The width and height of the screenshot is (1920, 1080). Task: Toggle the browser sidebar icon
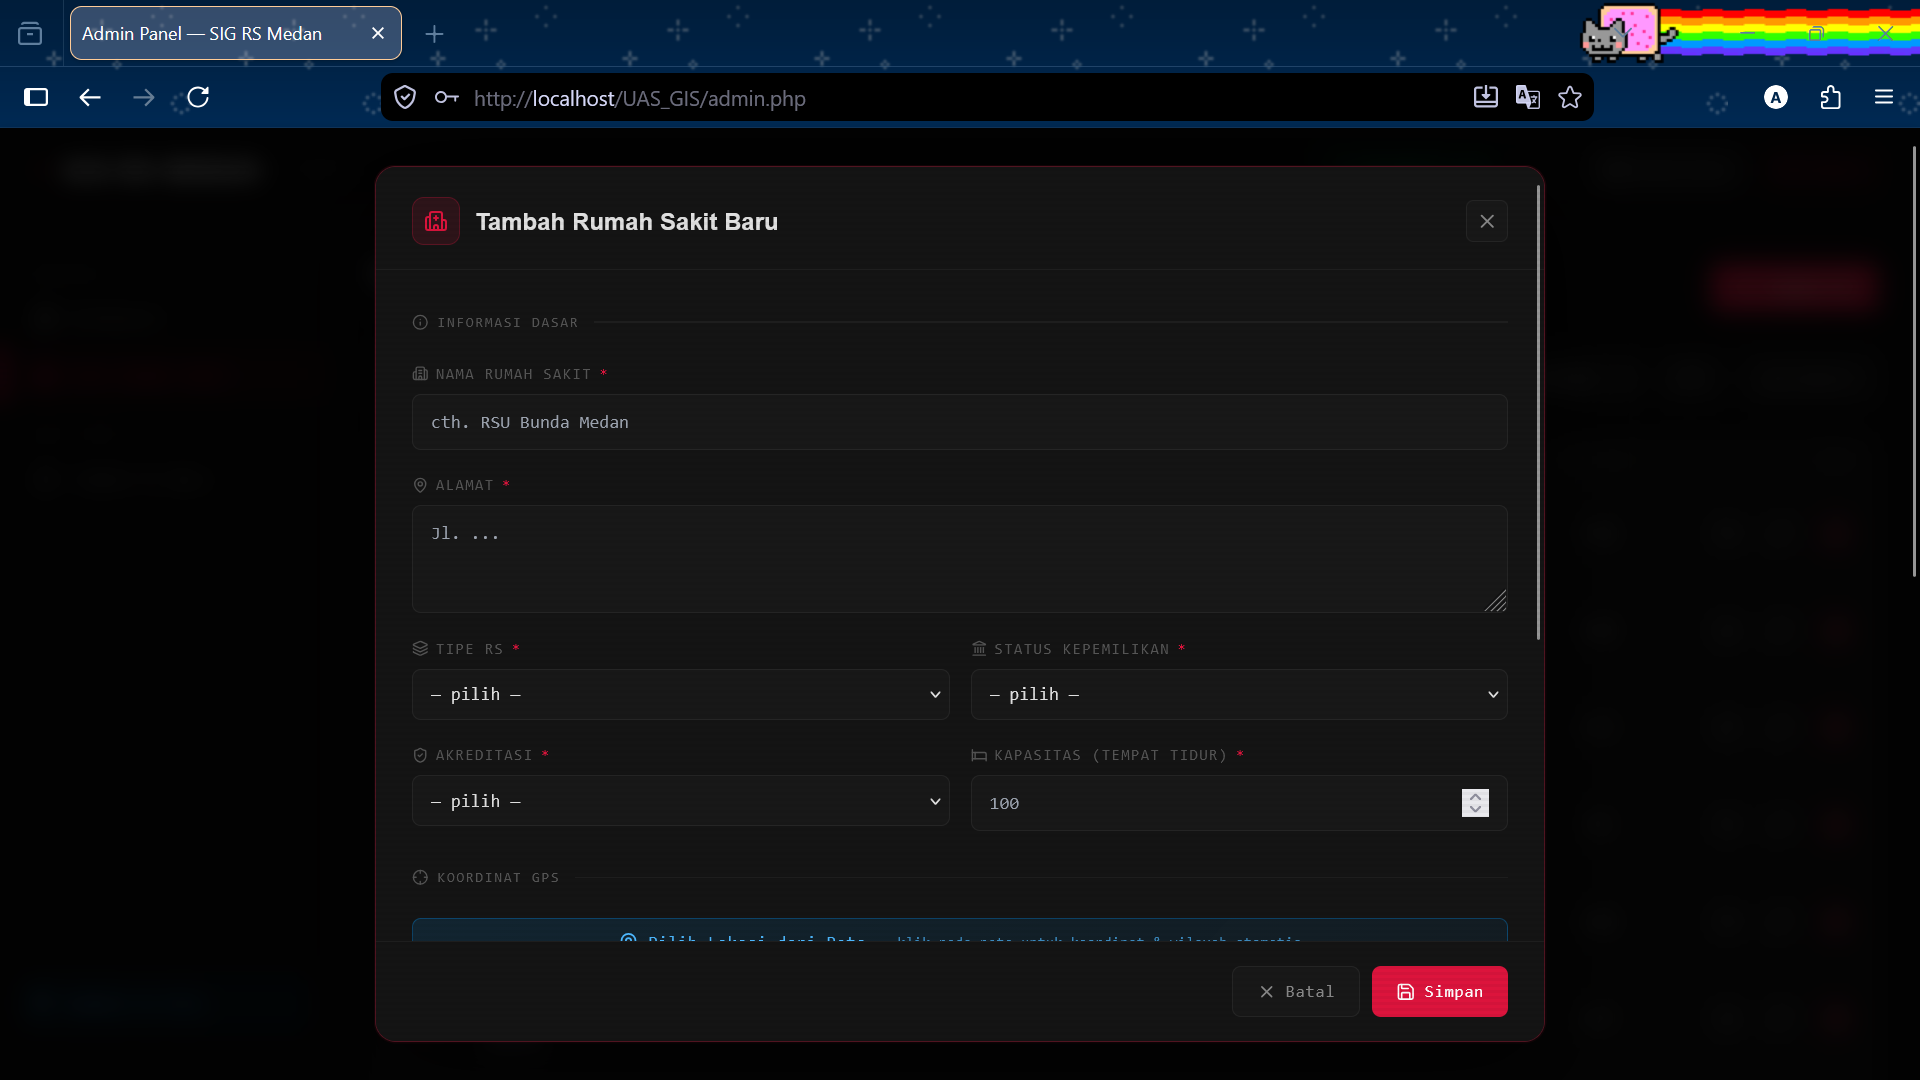coord(36,97)
